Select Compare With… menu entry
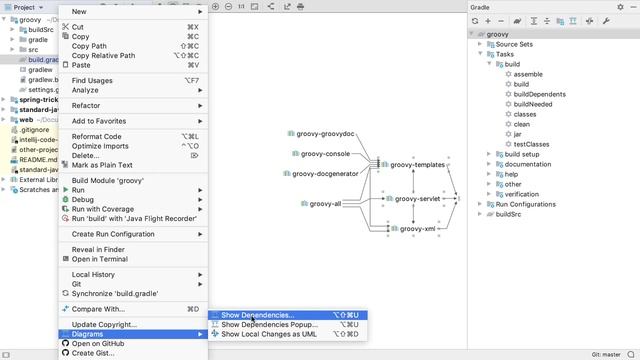640x360 pixels. [133, 309]
